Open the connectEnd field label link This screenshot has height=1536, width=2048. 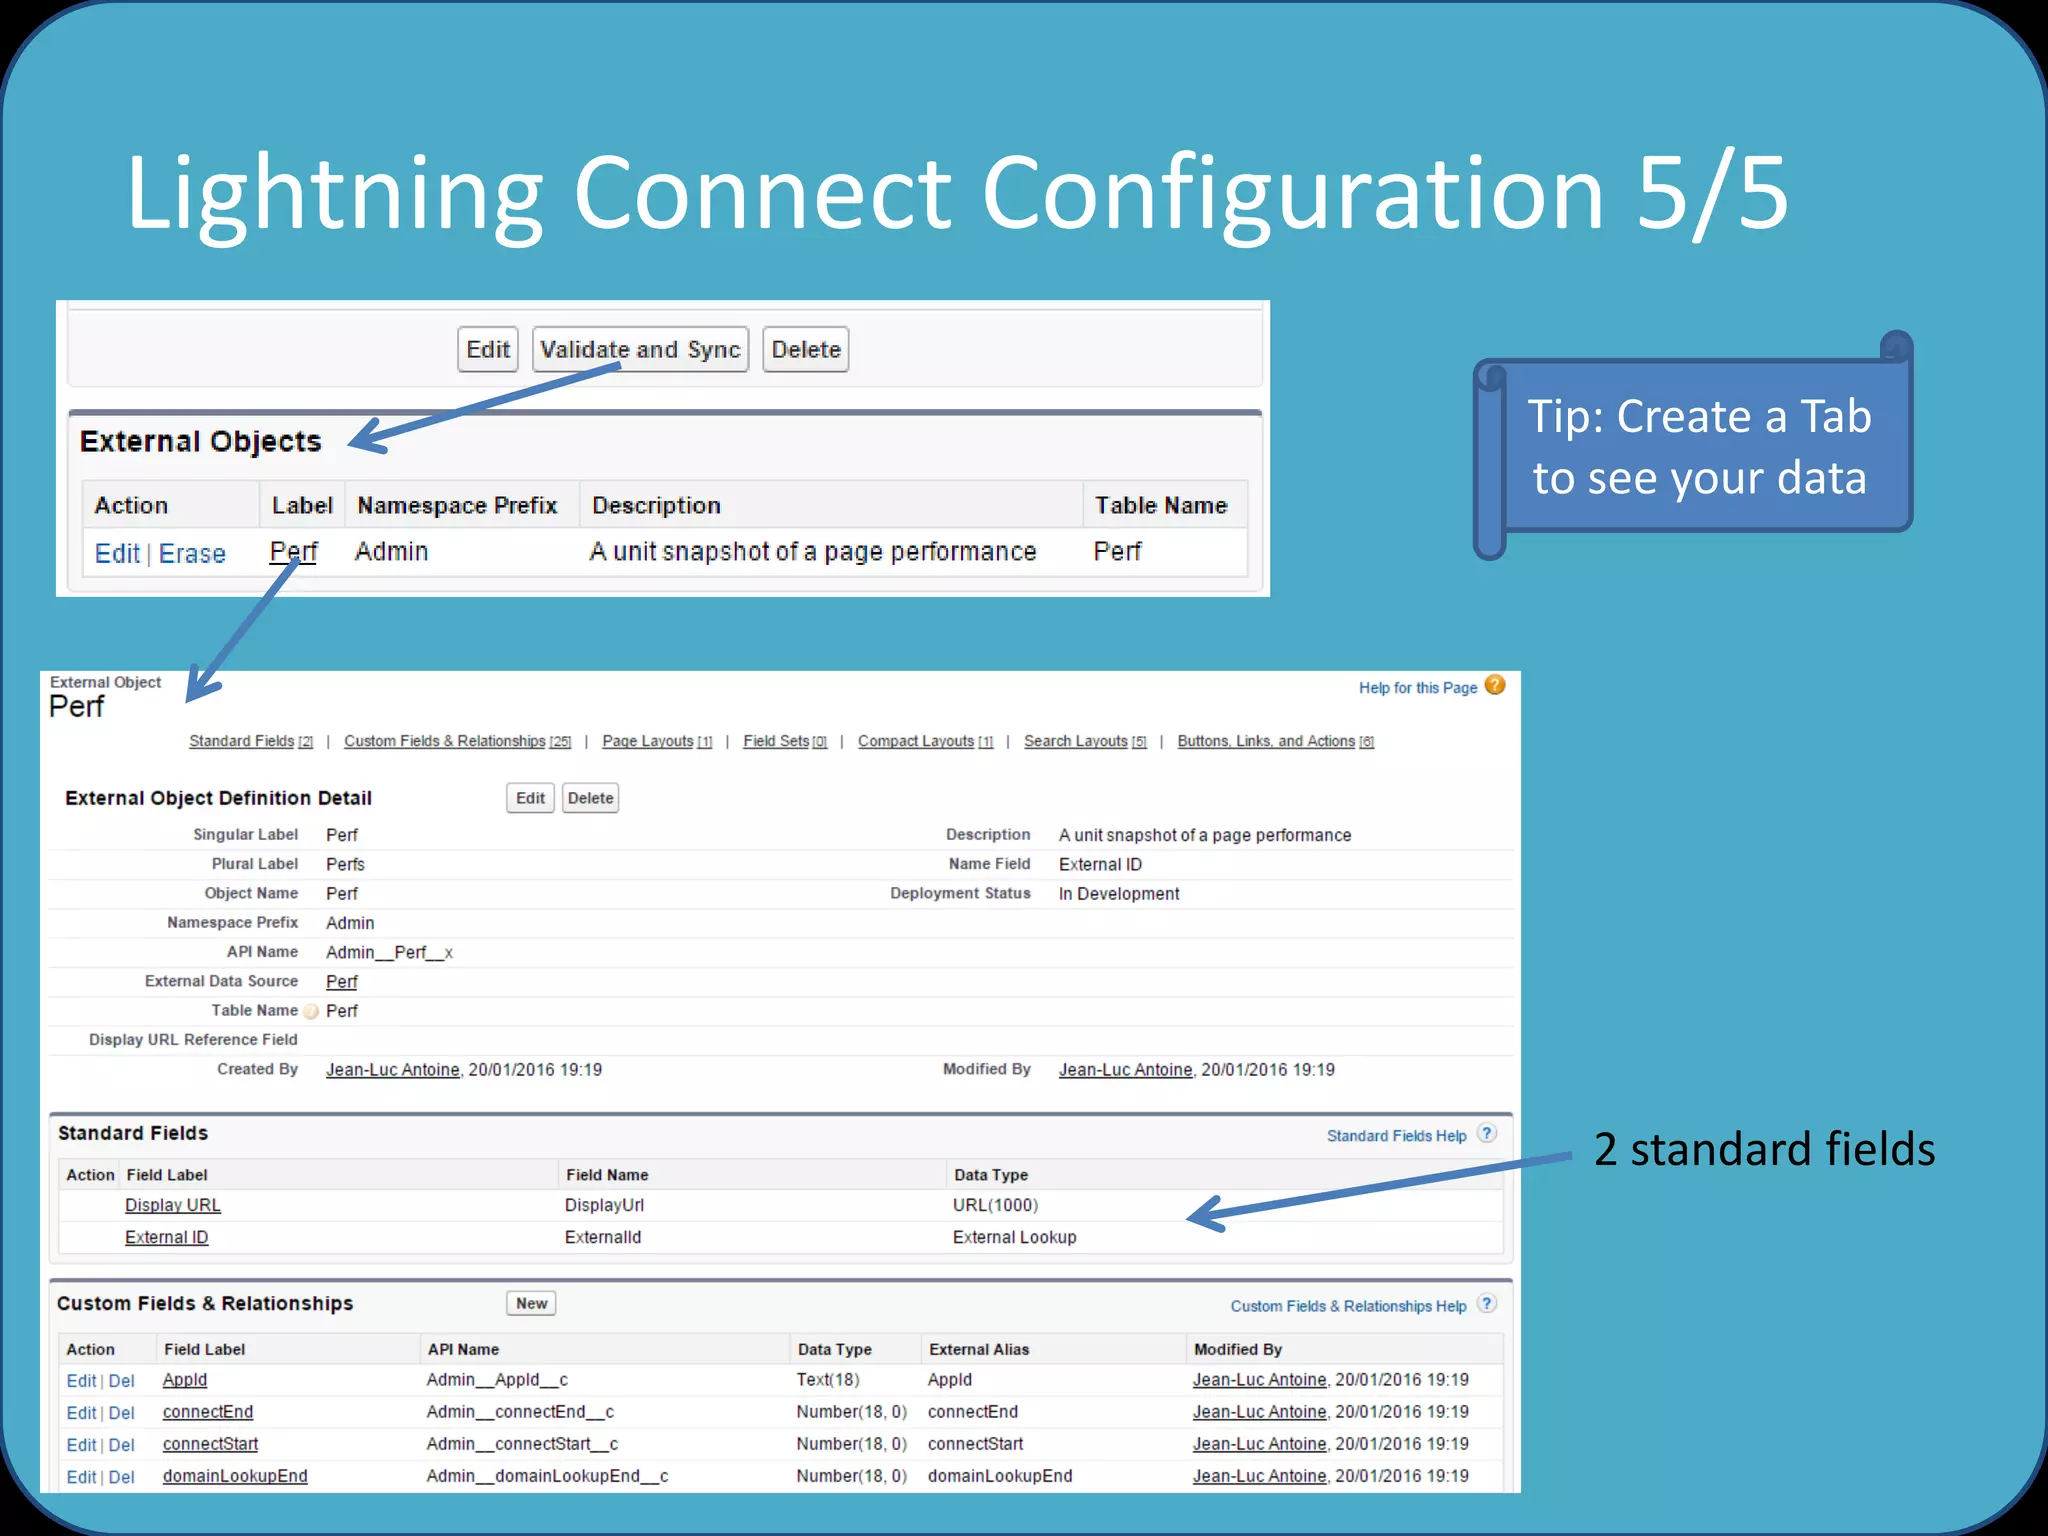(208, 1412)
